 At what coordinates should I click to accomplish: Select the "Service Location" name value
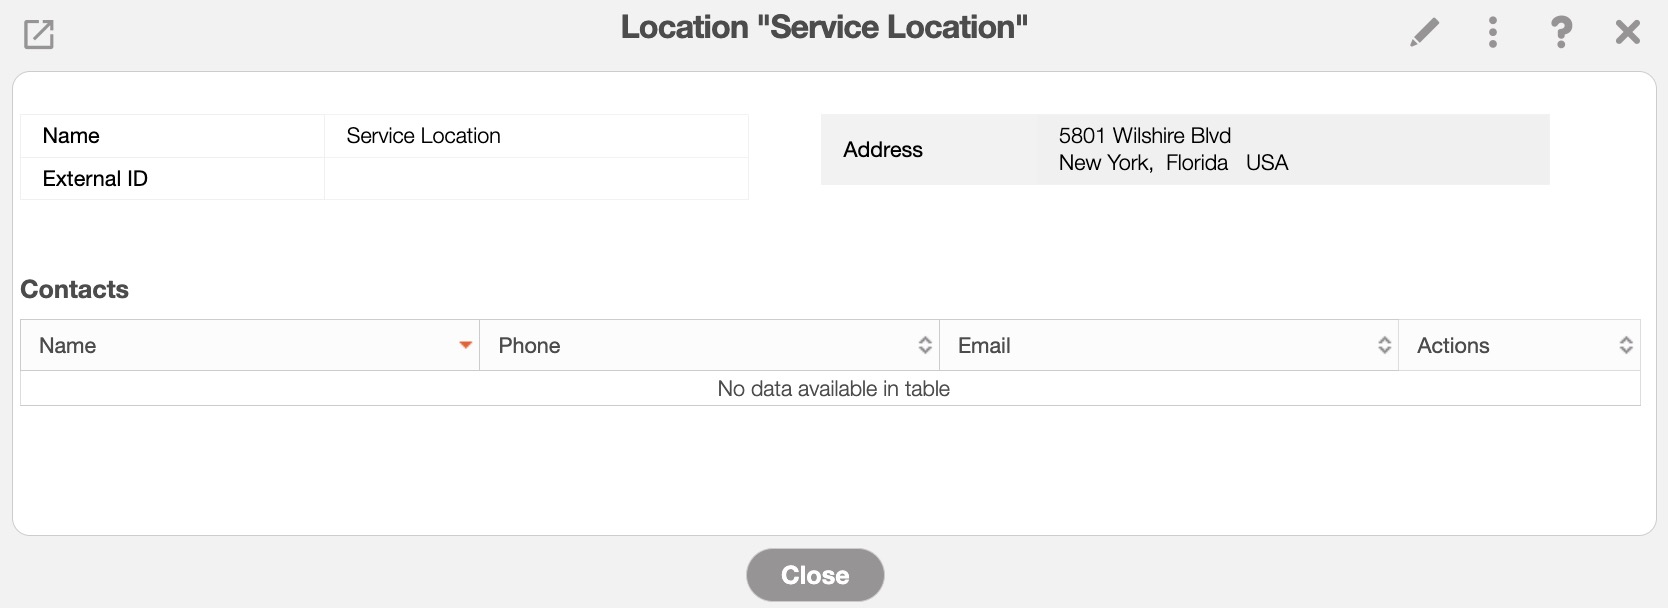point(423,136)
